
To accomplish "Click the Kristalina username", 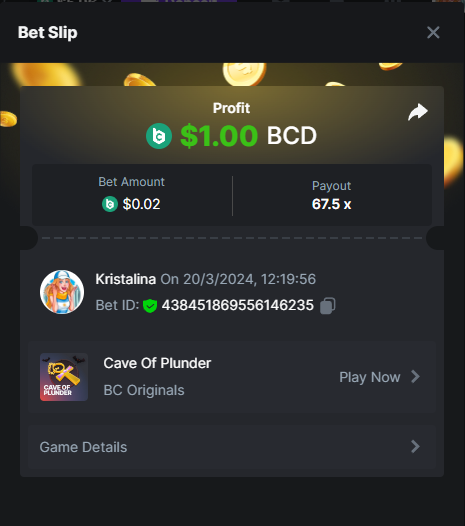I will 125,279.
